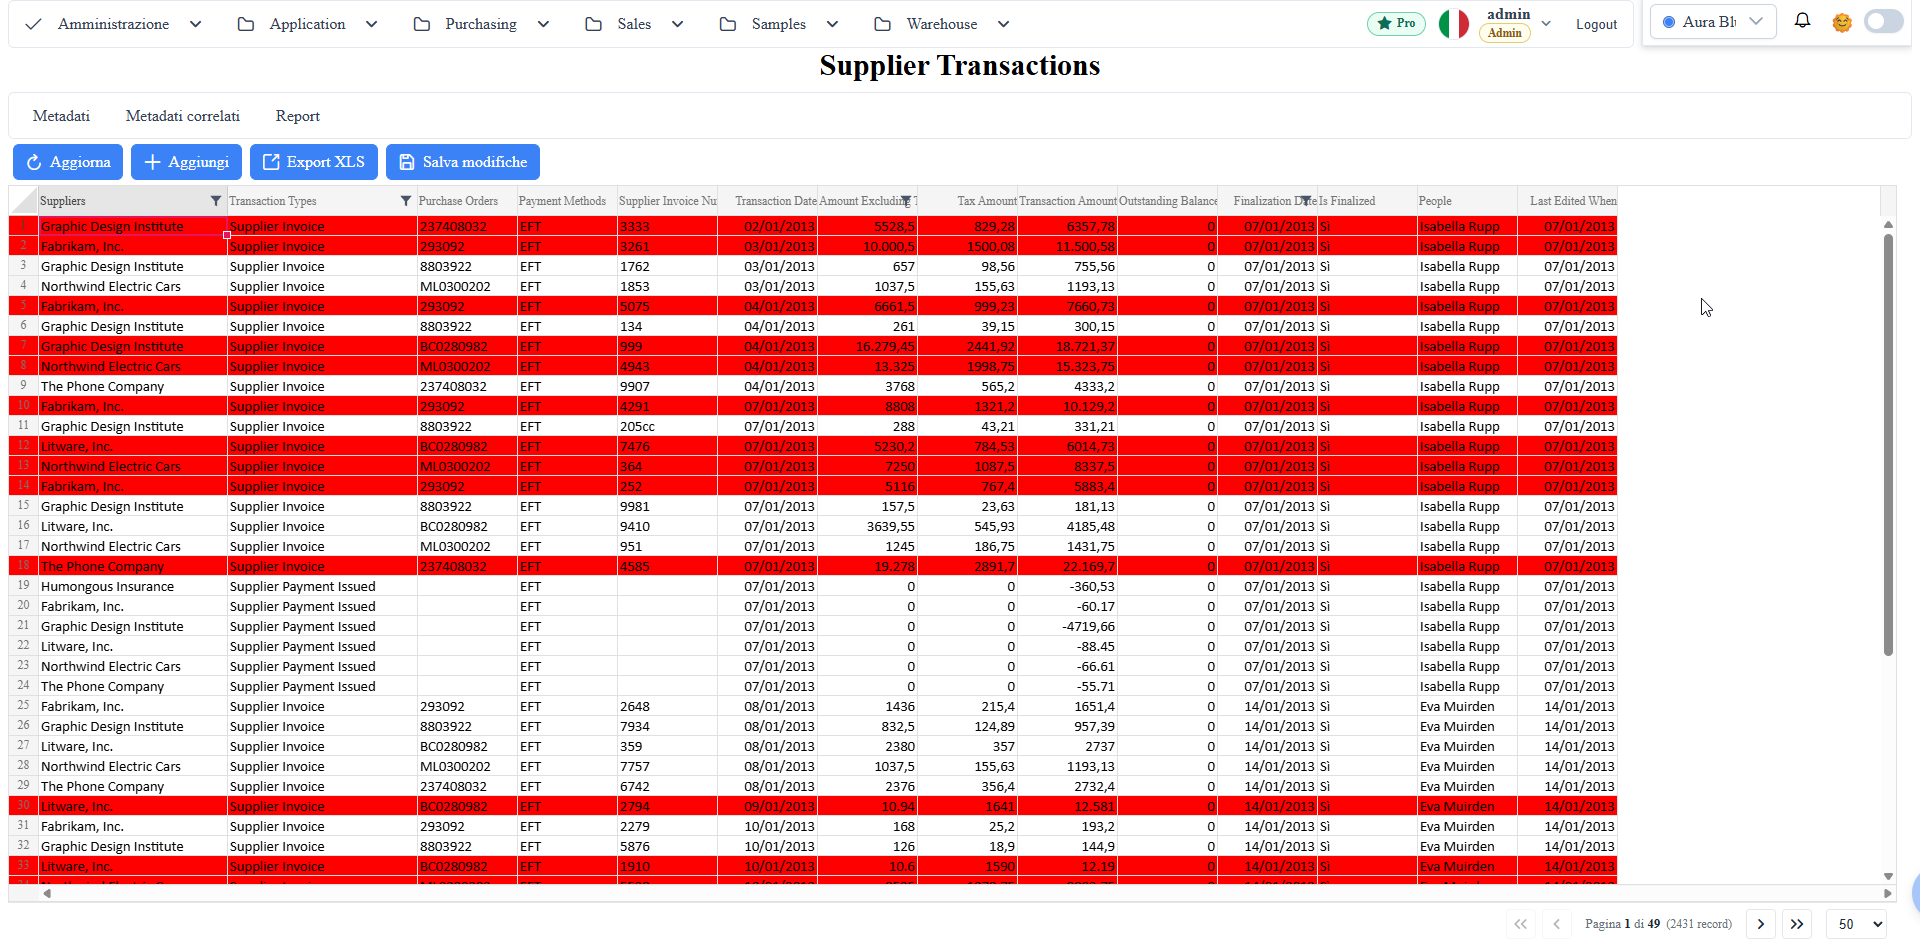Select all rows via grid corner
This screenshot has height=945, width=1920.
[24, 201]
